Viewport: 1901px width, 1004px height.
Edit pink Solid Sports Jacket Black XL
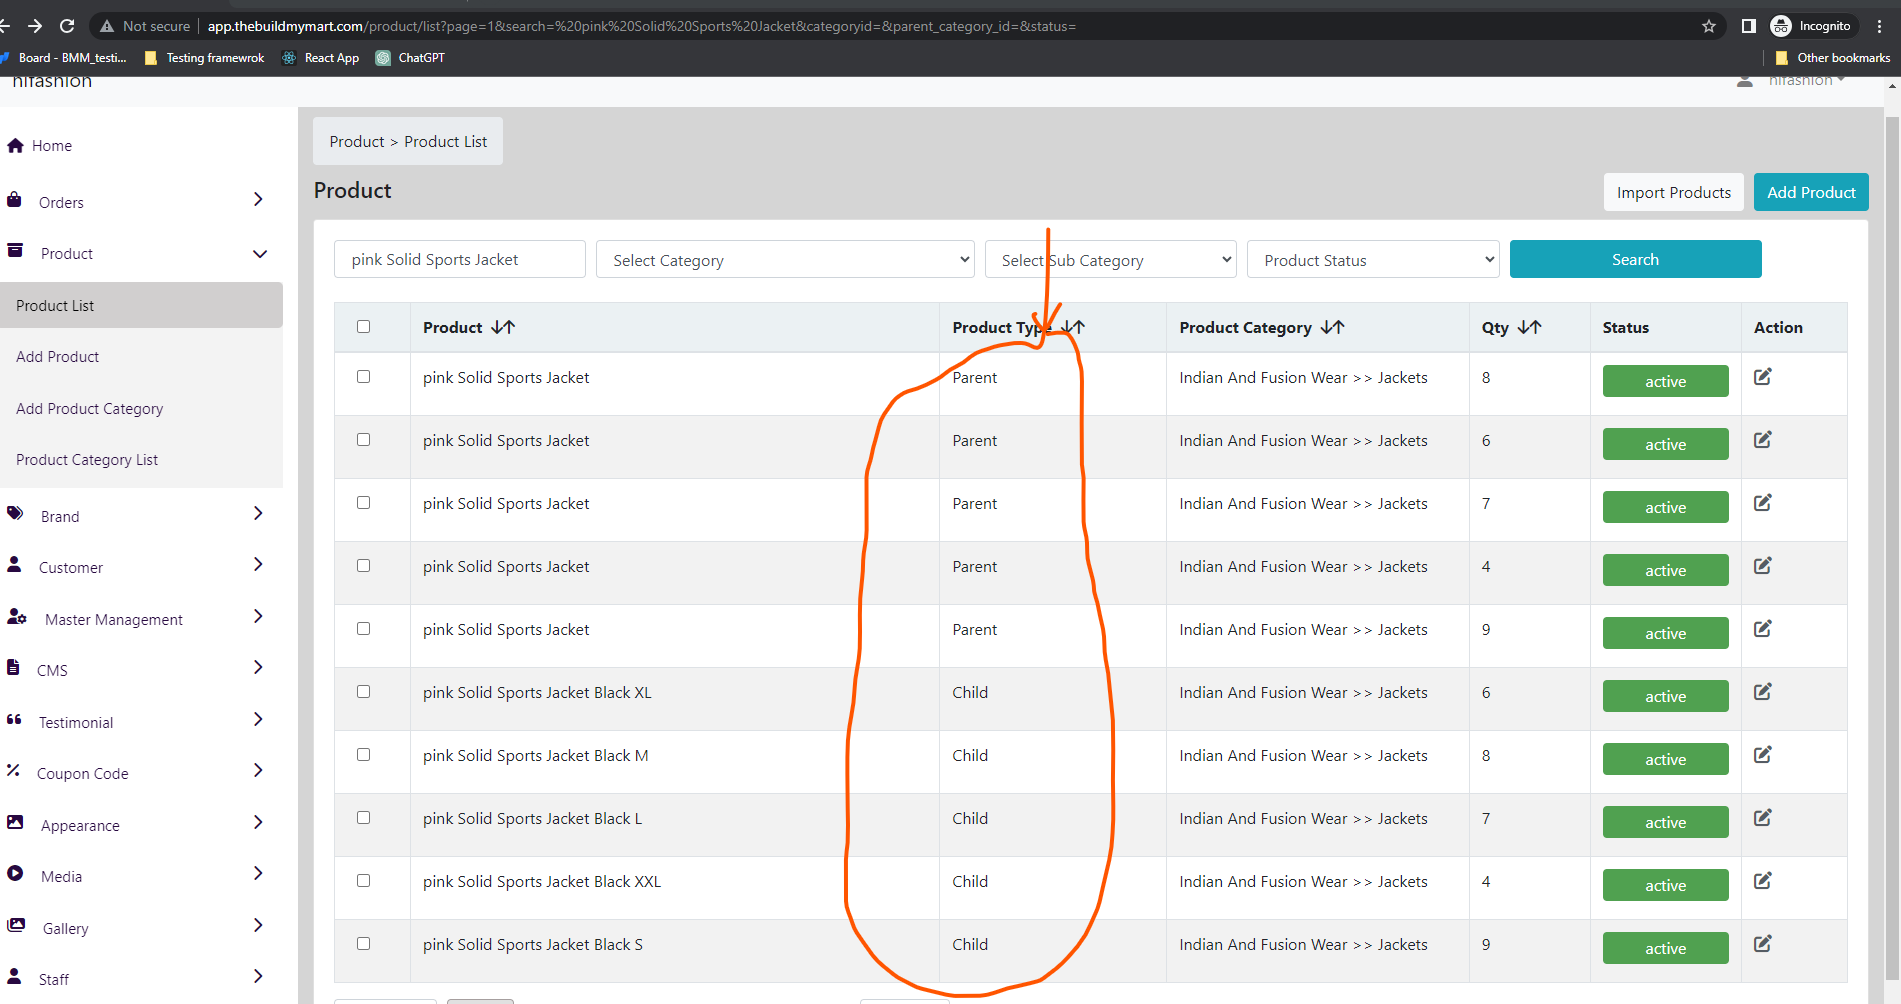(x=1763, y=692)
